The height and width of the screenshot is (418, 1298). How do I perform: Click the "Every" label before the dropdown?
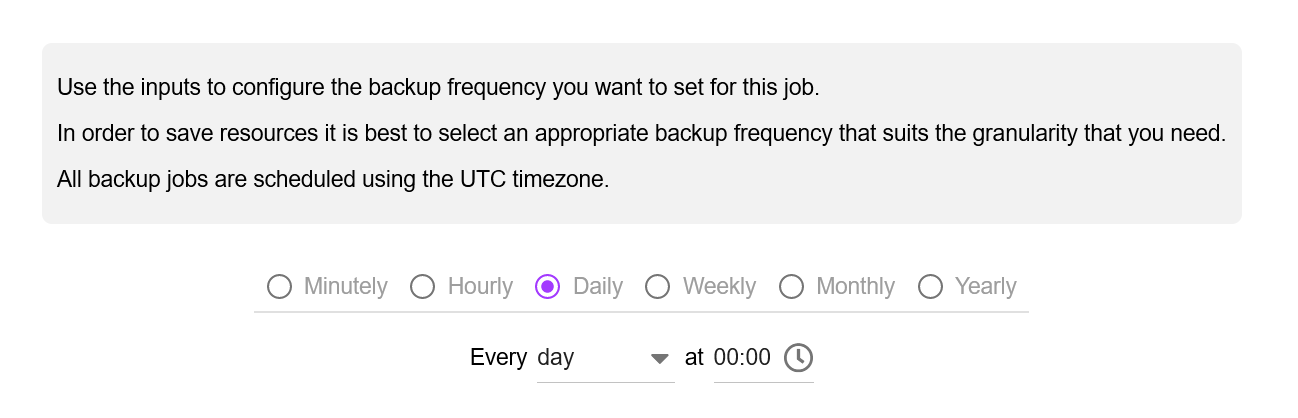[x=498, y=358]
